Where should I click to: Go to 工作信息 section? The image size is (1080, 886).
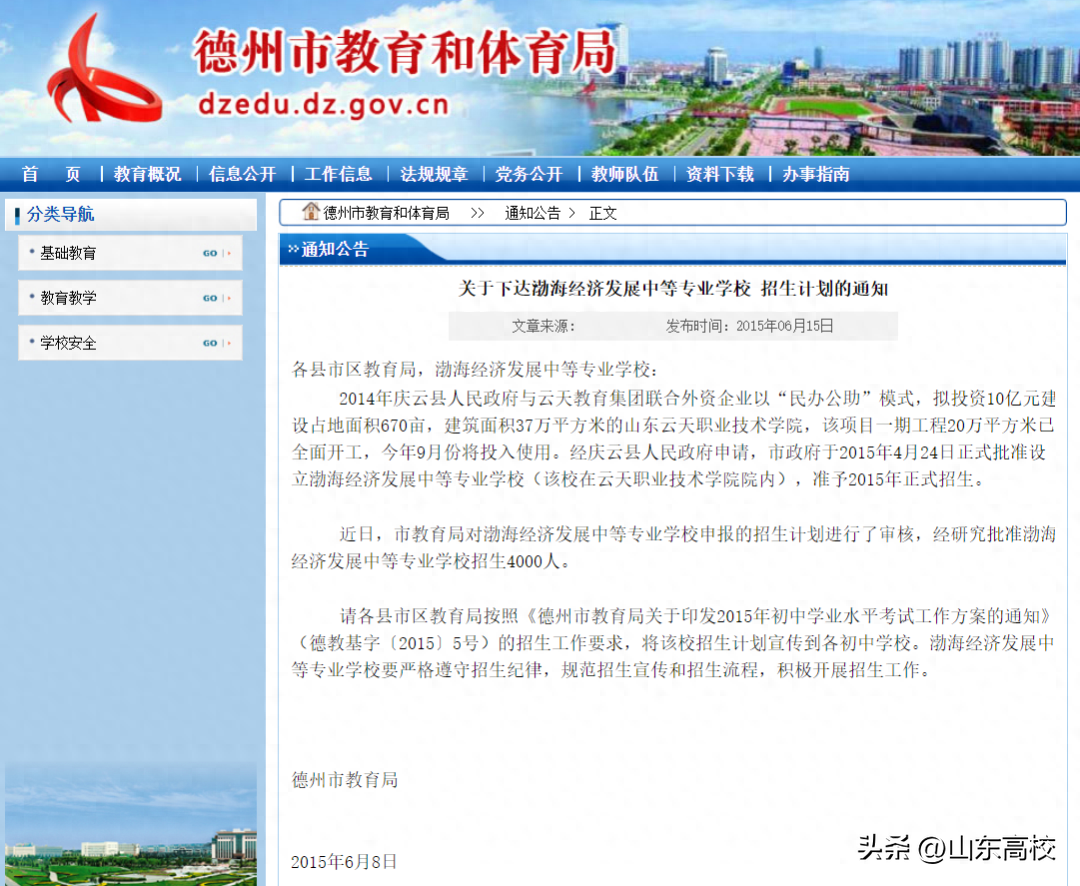point(338,174)
